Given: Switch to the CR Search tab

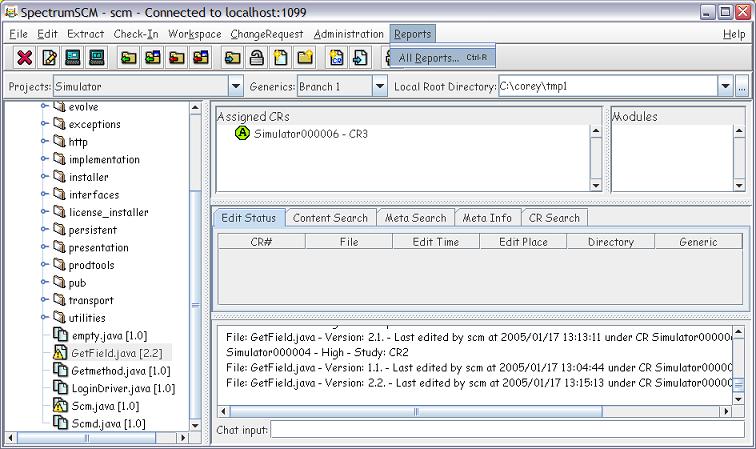Looking at the screenshot, I should (x=554, y=218).
